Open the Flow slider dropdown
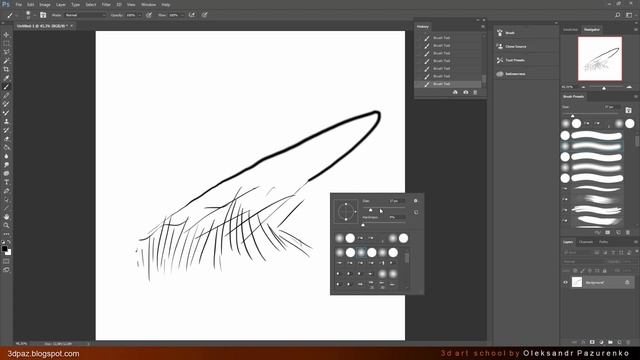The height and width of the screenshot is (360, 640). pos(182,15)
